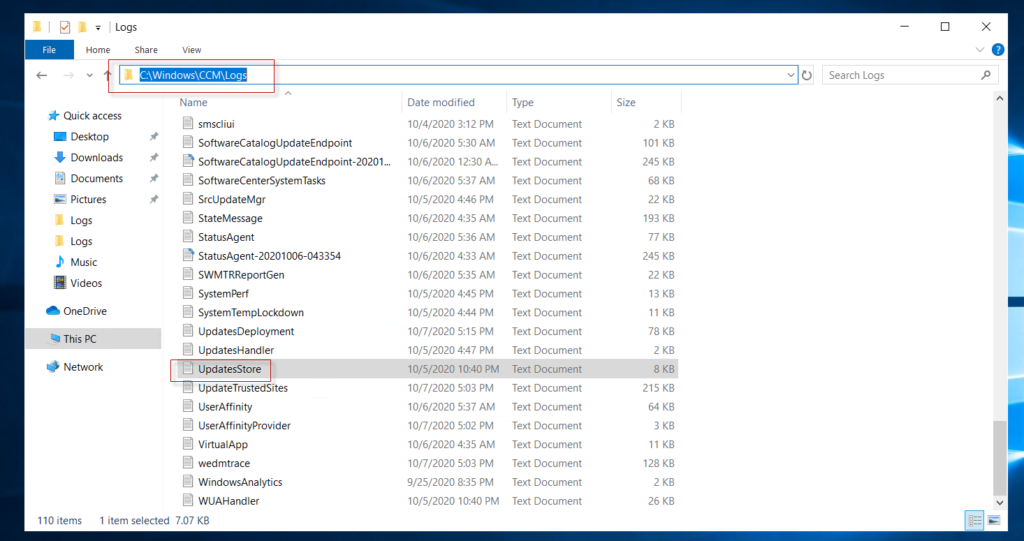Select the SWMTRReportGen log file
Viewport: 1024px width, 541px height.
coord(242,275)
